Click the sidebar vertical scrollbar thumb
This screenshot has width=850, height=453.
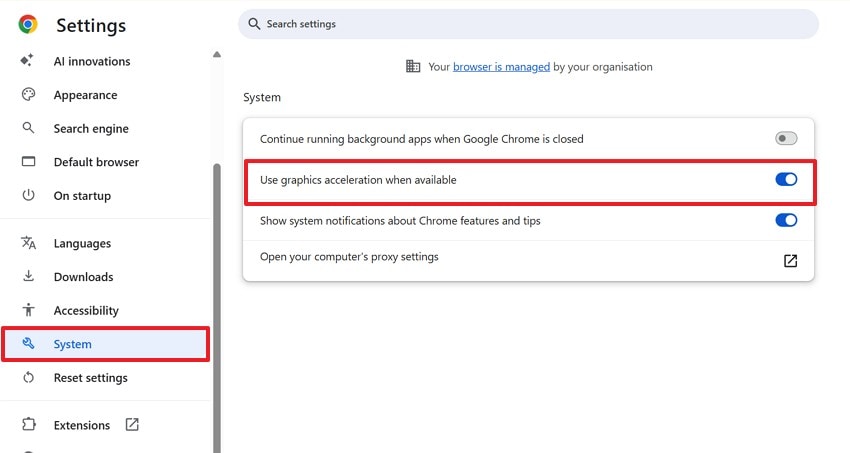pos(217,307)
